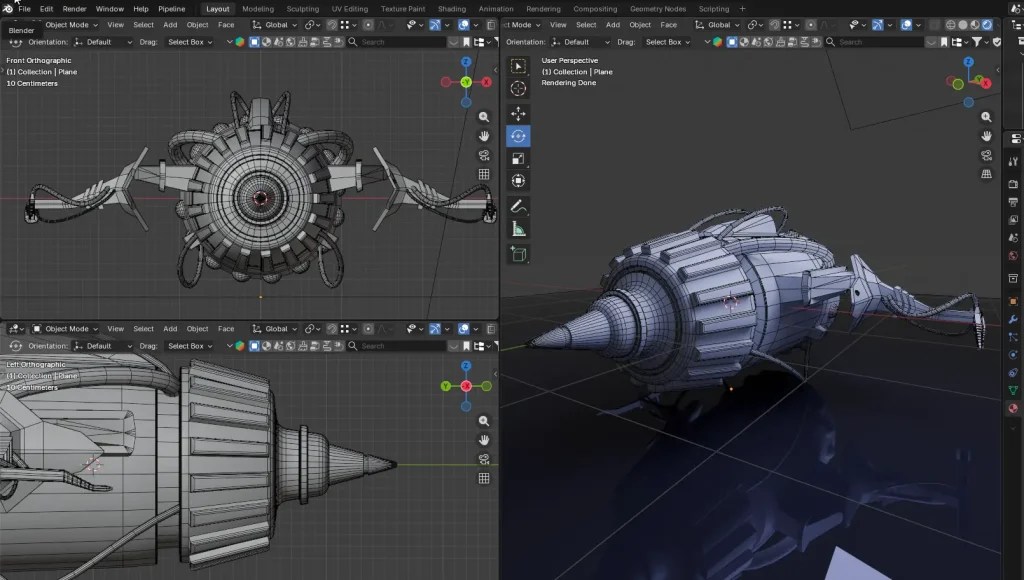This screenshot has width=1024, height=580.
Task: Click pan hand icon in User Perspective viewport
Action: 986,136
